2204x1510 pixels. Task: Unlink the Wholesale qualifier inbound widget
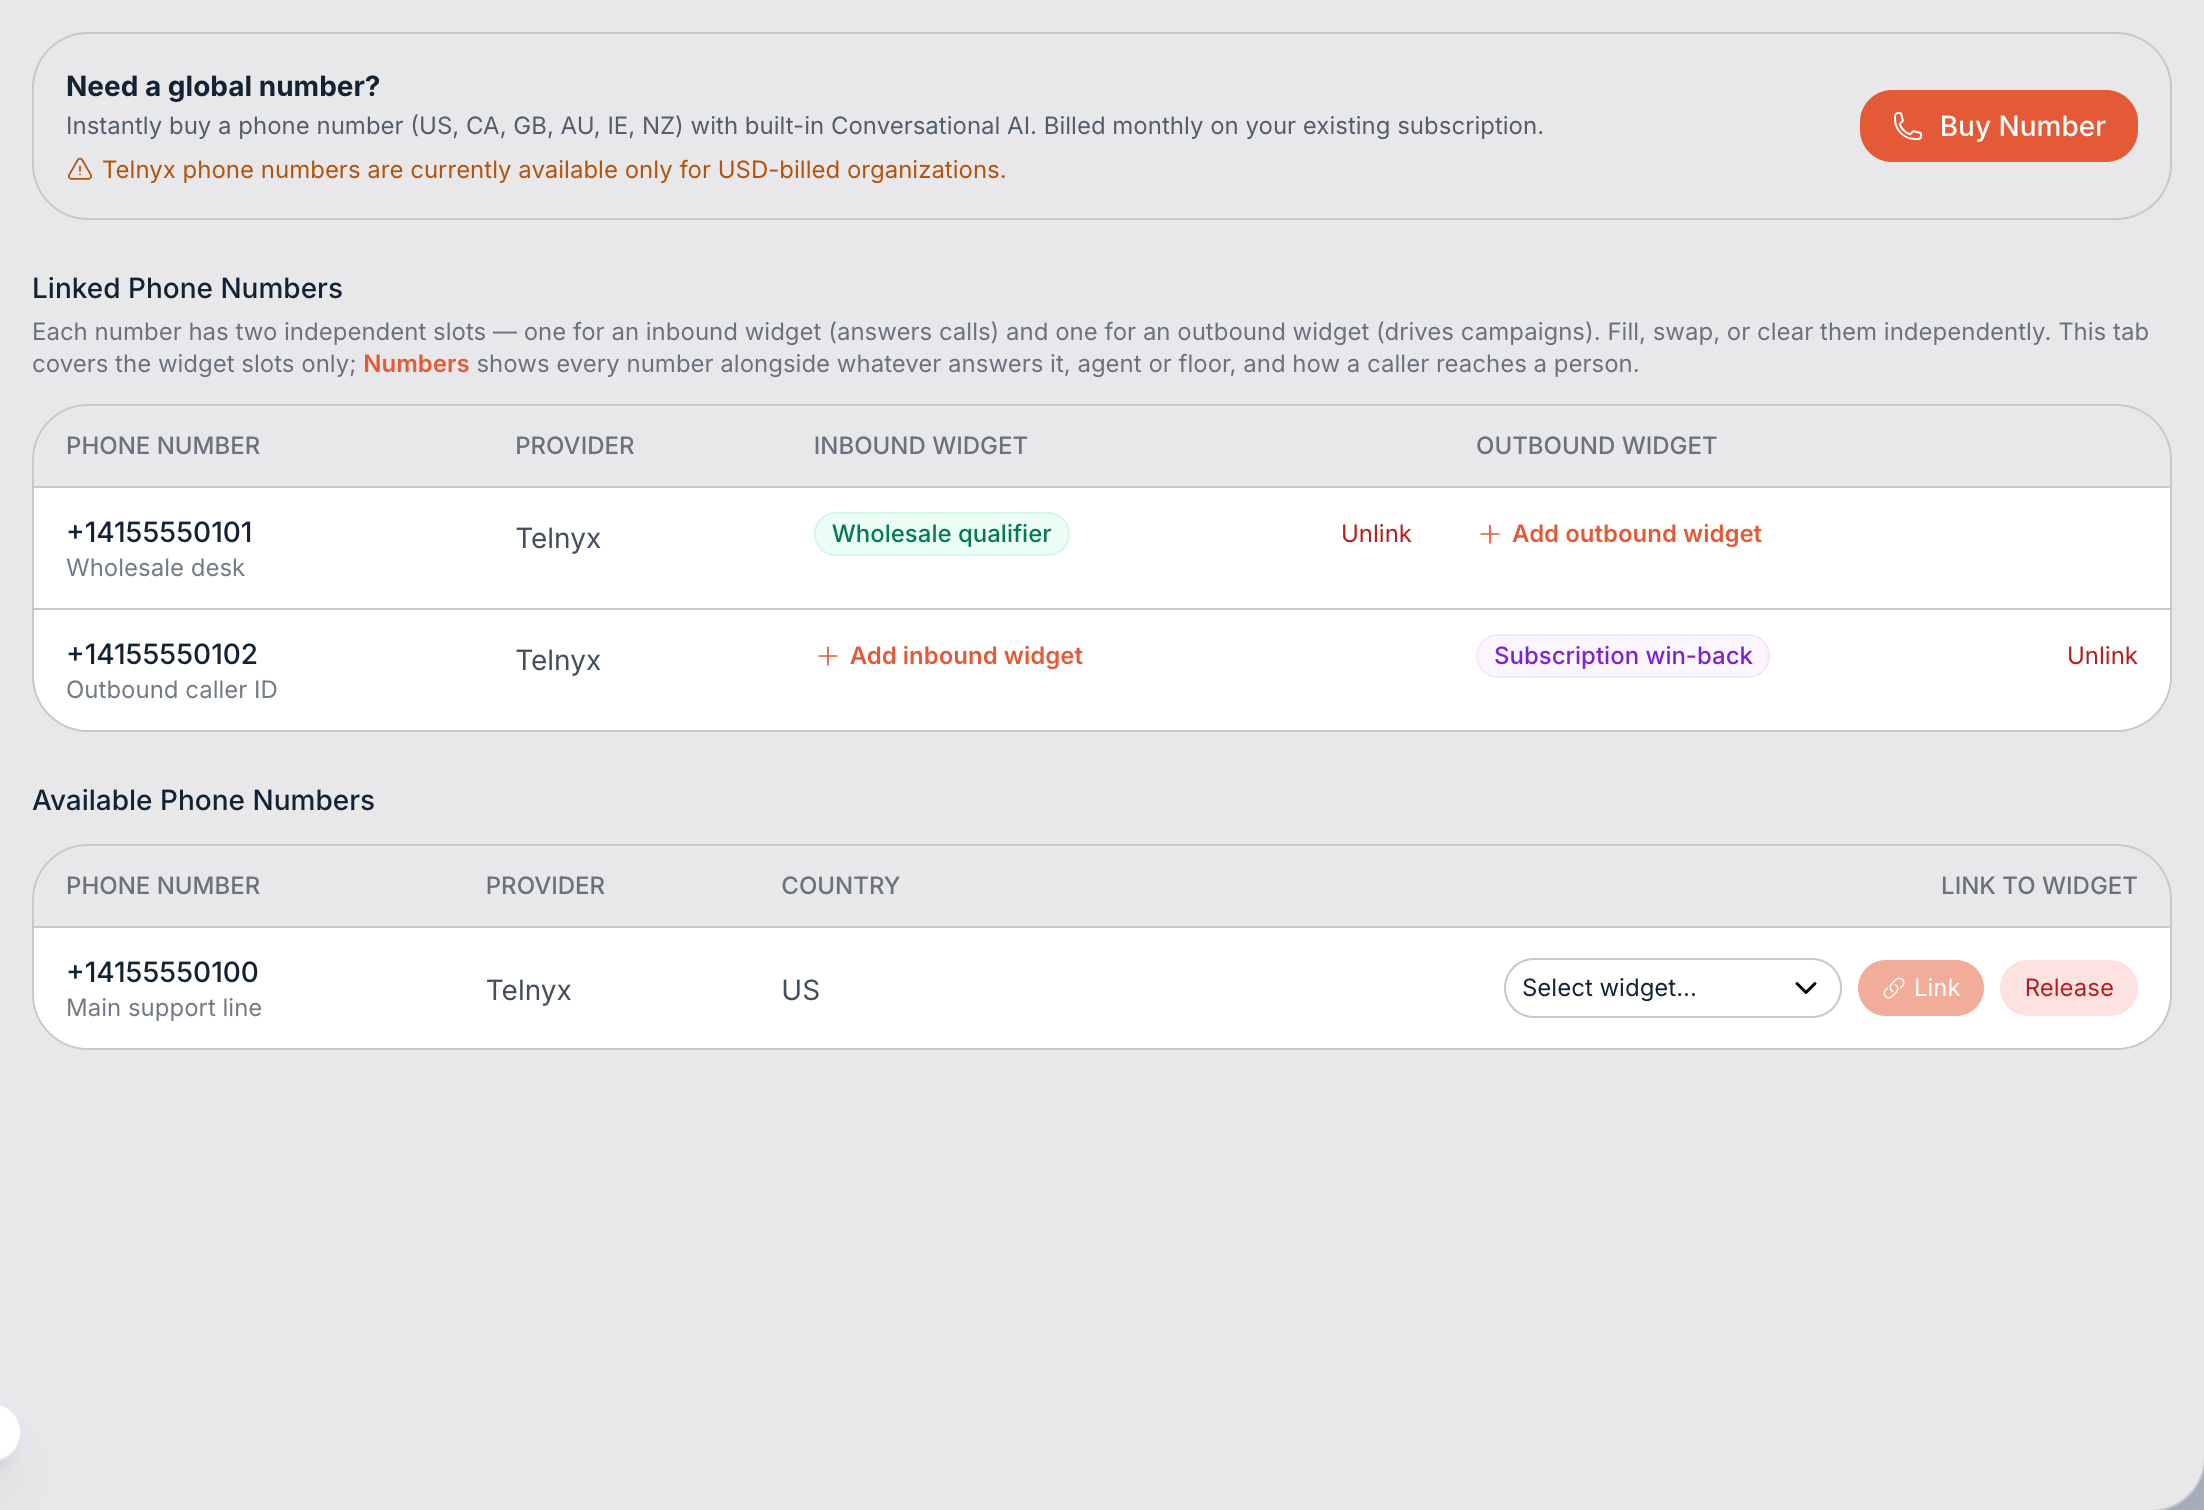(x=1376, y=534)
